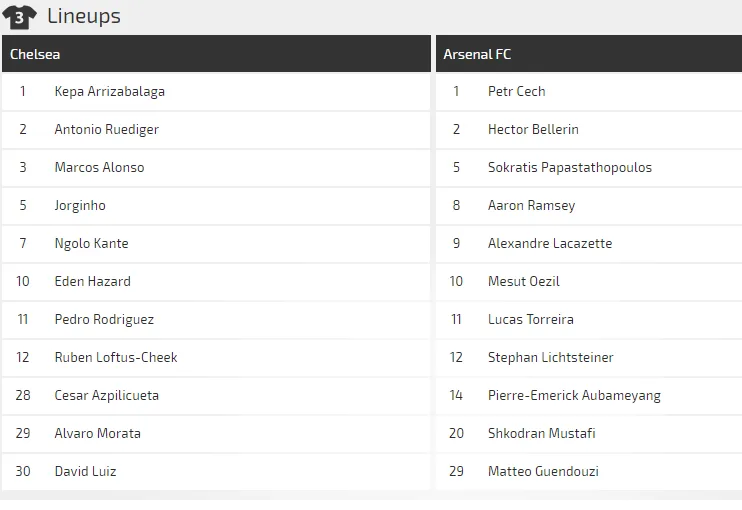
Task: Click Ngolo Kante's name
Action: [x=91, y=244]
